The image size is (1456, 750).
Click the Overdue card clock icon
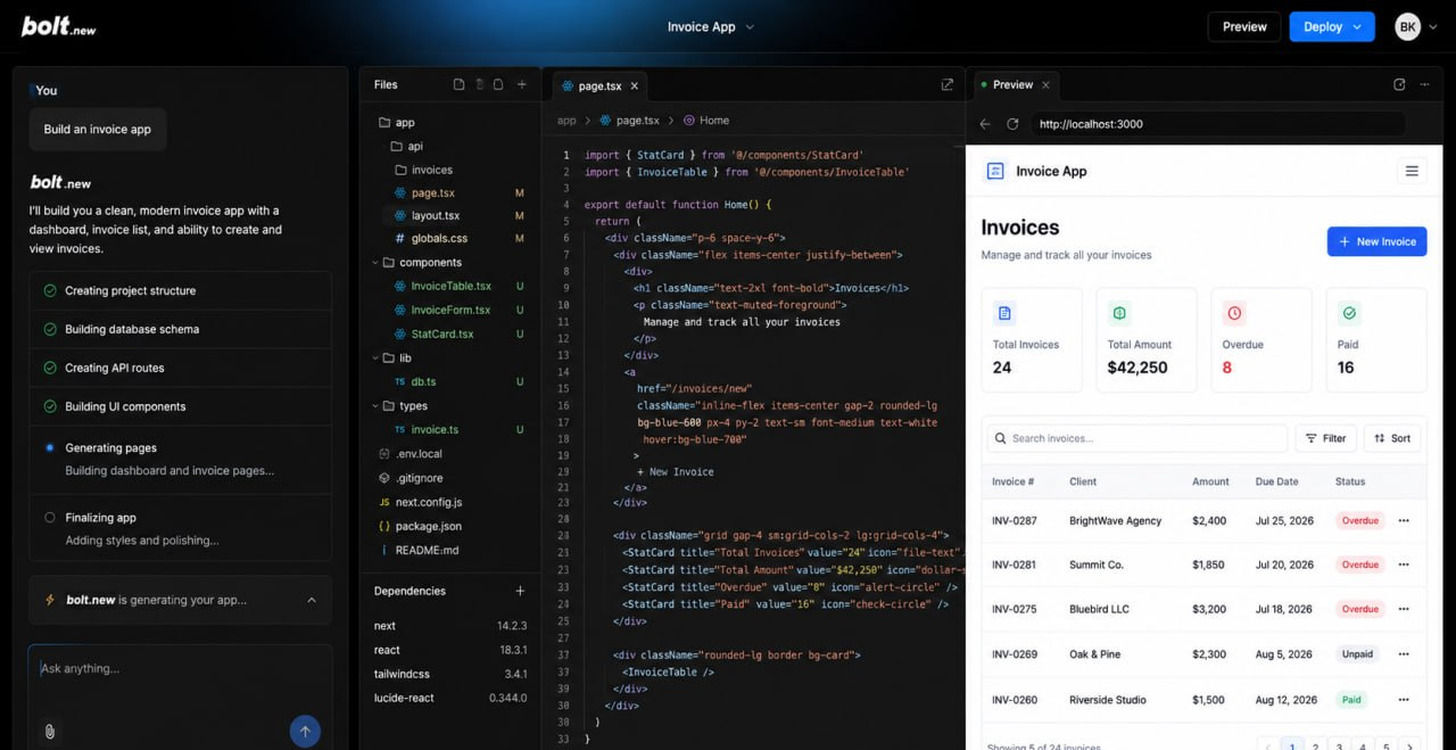point(1235,314)
